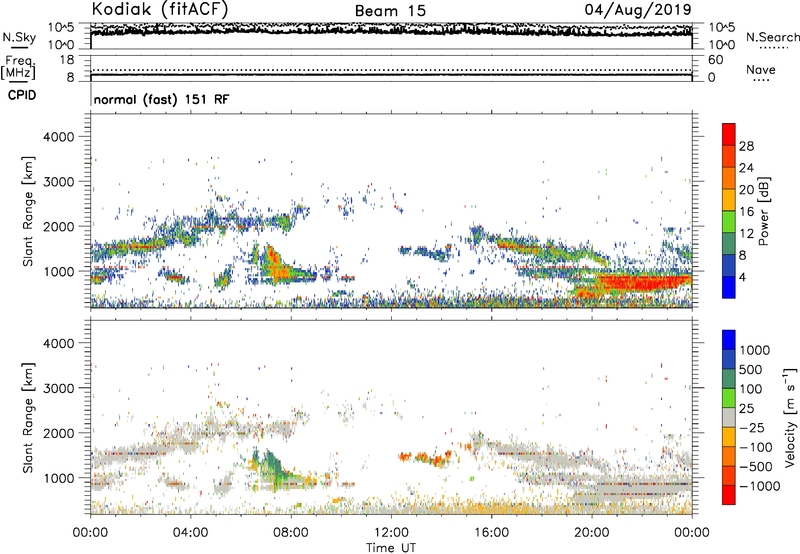The width and height of the screenshot is (800, 554).
Task: Click the 'Time UT' axis label
Action: (391, 548)
